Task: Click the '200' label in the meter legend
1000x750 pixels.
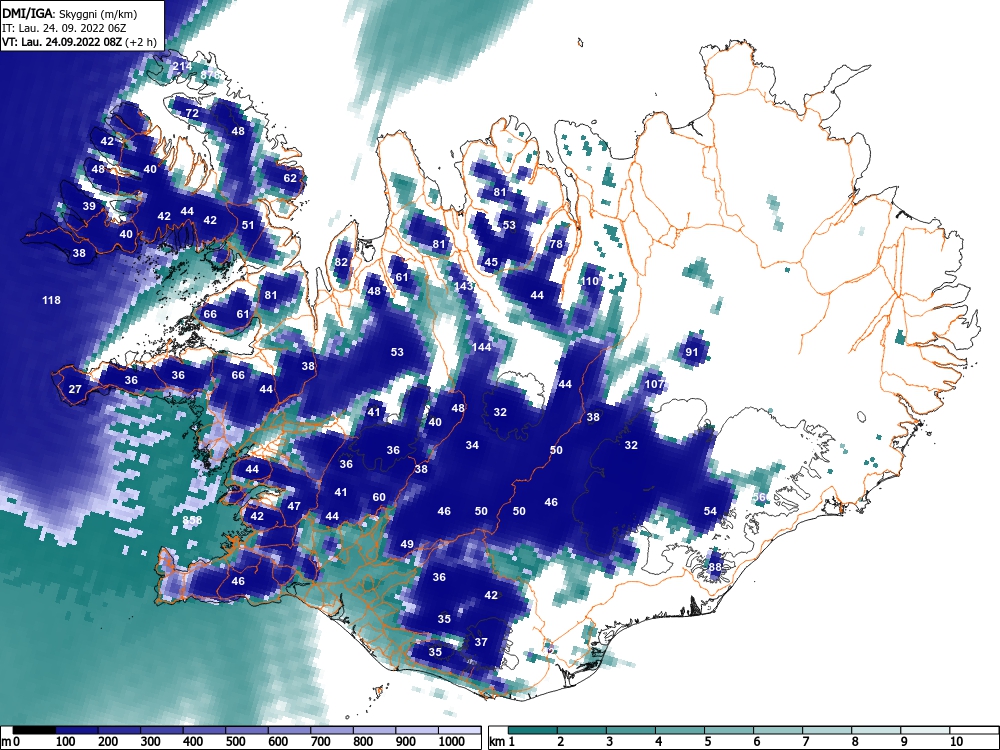Action: point(108,742)
